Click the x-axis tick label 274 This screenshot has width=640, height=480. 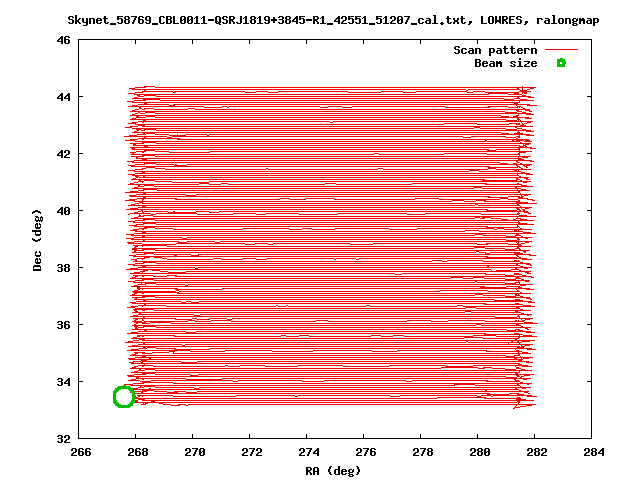pyautogui.click(x=309, y=452)
